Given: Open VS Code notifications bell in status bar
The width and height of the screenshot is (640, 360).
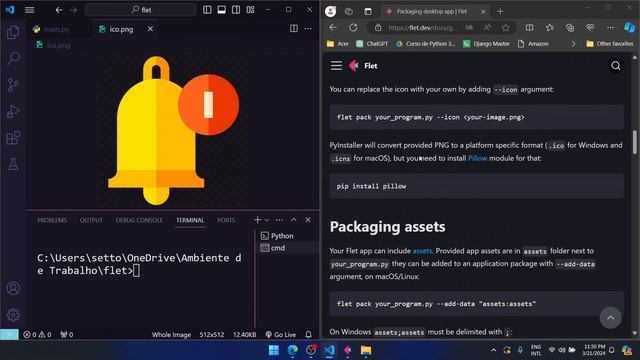Looking at the screenshot, I should point(309,335).
